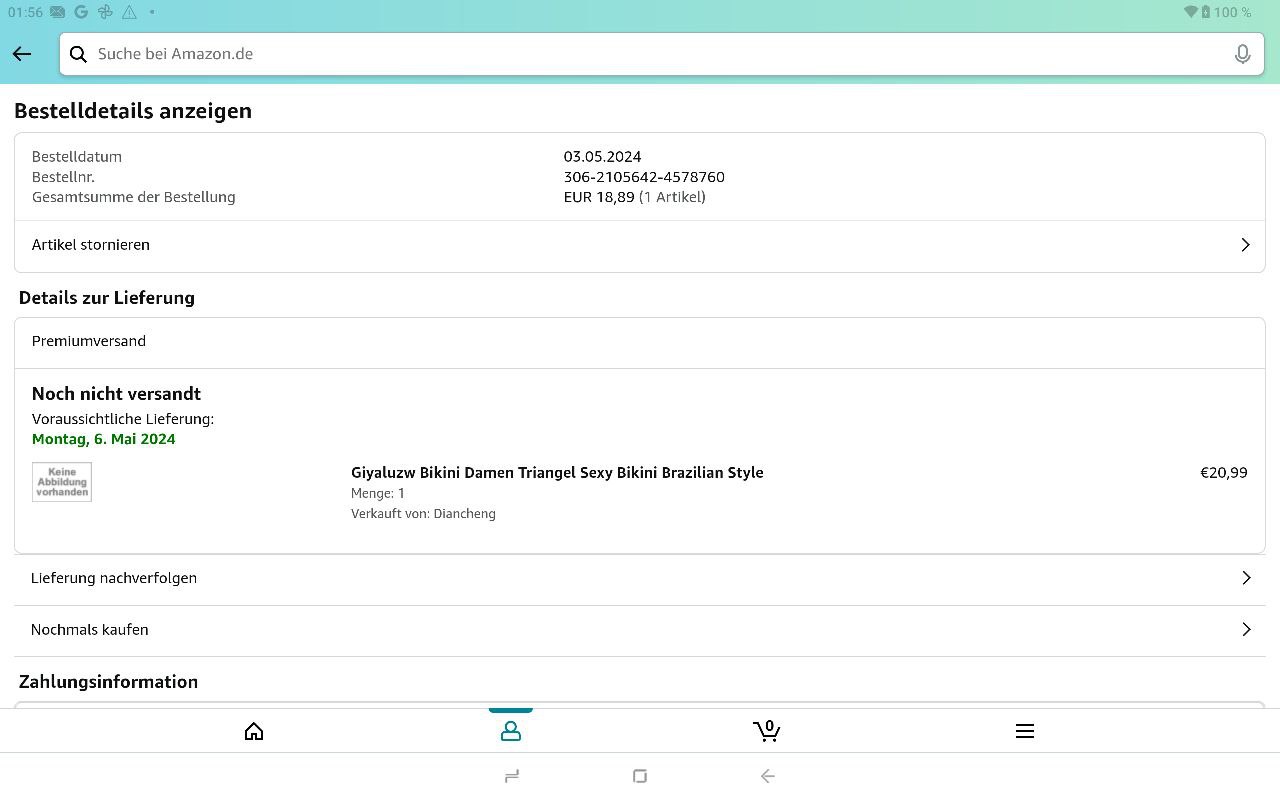Viewport: 1280px width, 800px height.
Task: Open the account profile tab
Action: tap(511, 731)
